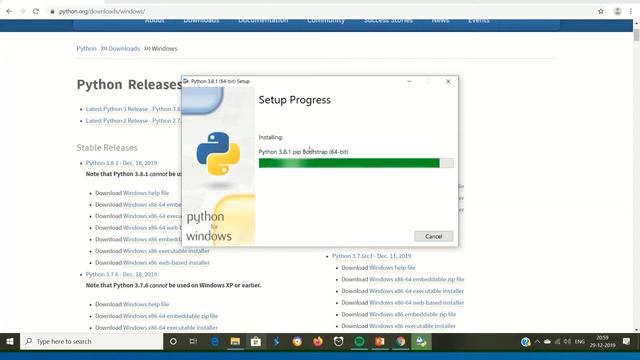The height and width of the screenshot is (360, 640).
Task: Reload the python.org page
Action: click(36, 11)
